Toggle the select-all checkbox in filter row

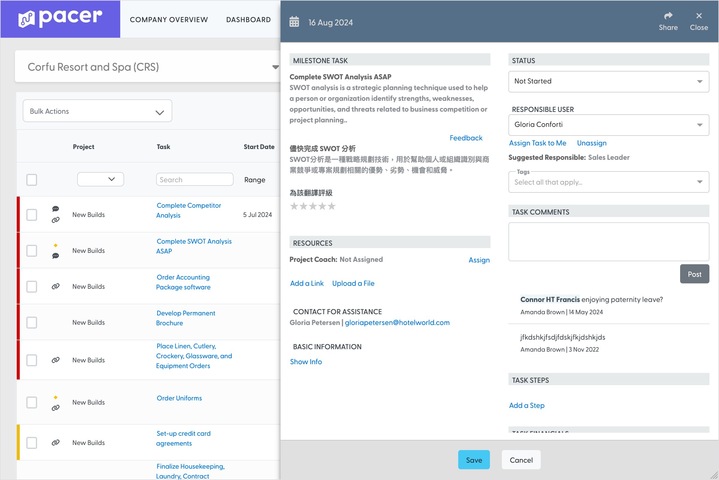tap(32, 180)
